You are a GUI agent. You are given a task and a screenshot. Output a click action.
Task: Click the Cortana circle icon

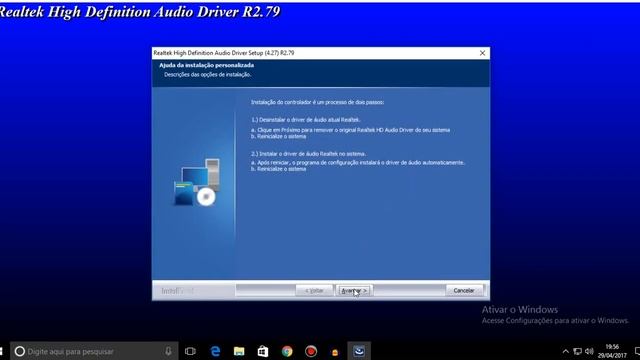point(20,351)
